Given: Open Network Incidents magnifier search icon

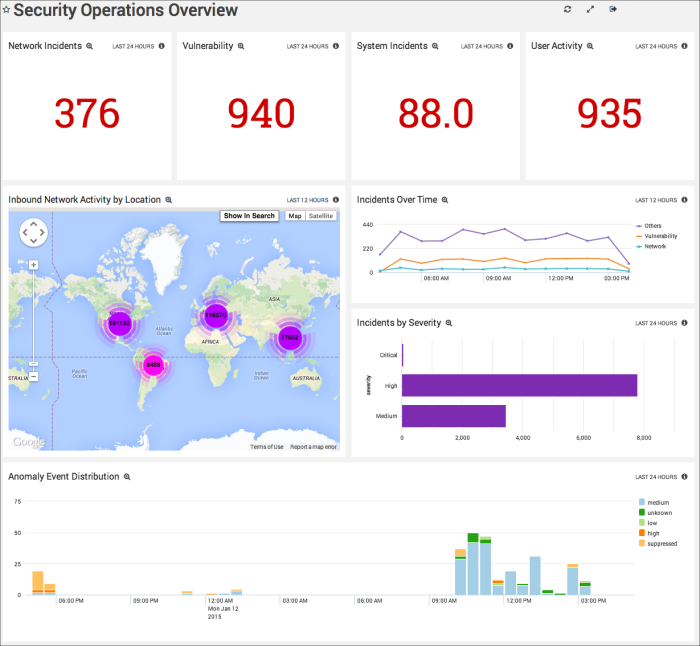Looking at the screenshot, I should coord(89,46).
